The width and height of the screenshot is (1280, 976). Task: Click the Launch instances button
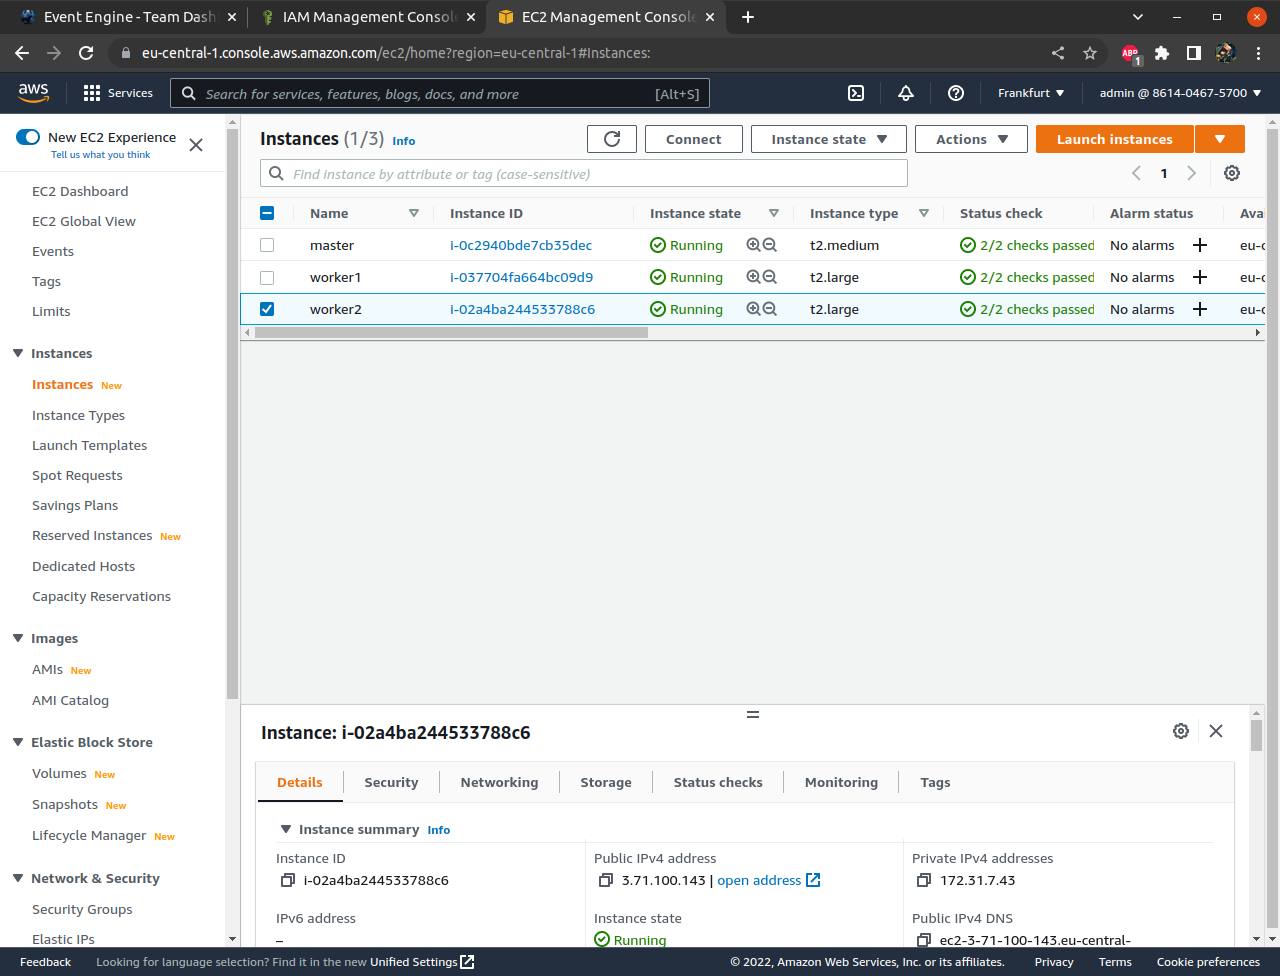1114,139
